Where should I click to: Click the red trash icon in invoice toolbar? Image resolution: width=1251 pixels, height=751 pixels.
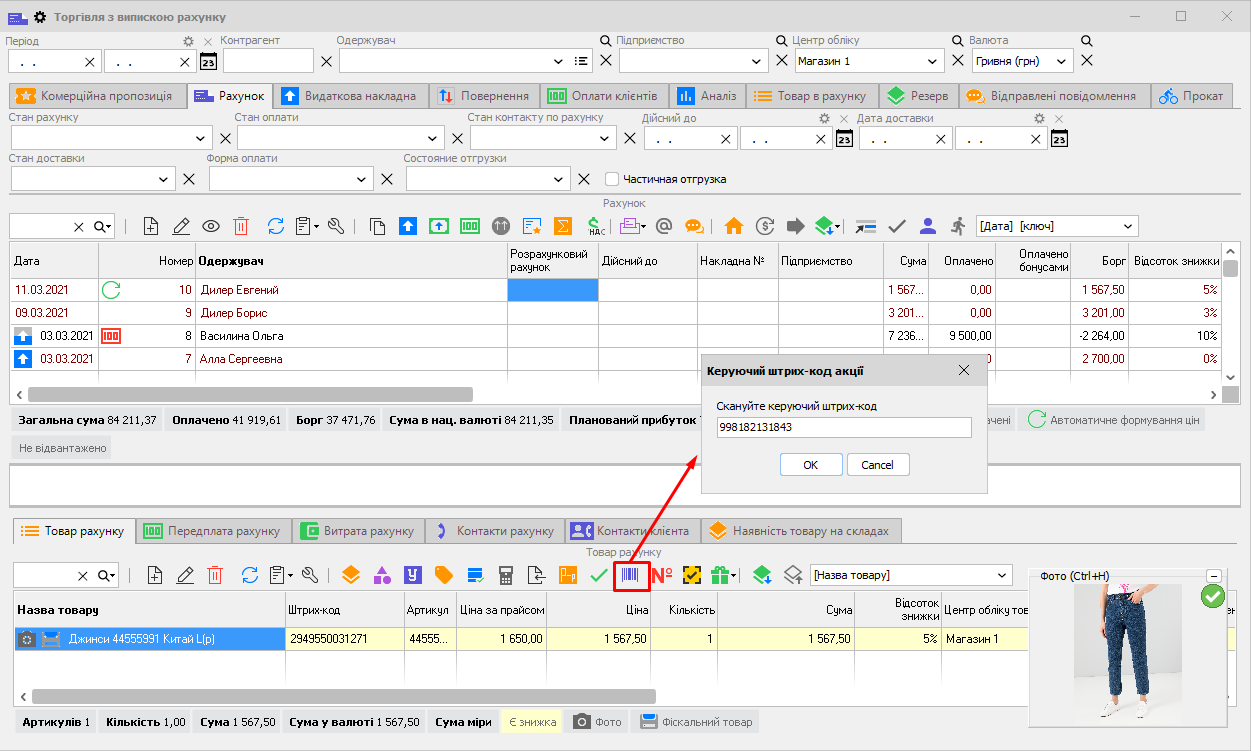pos(241,226)
